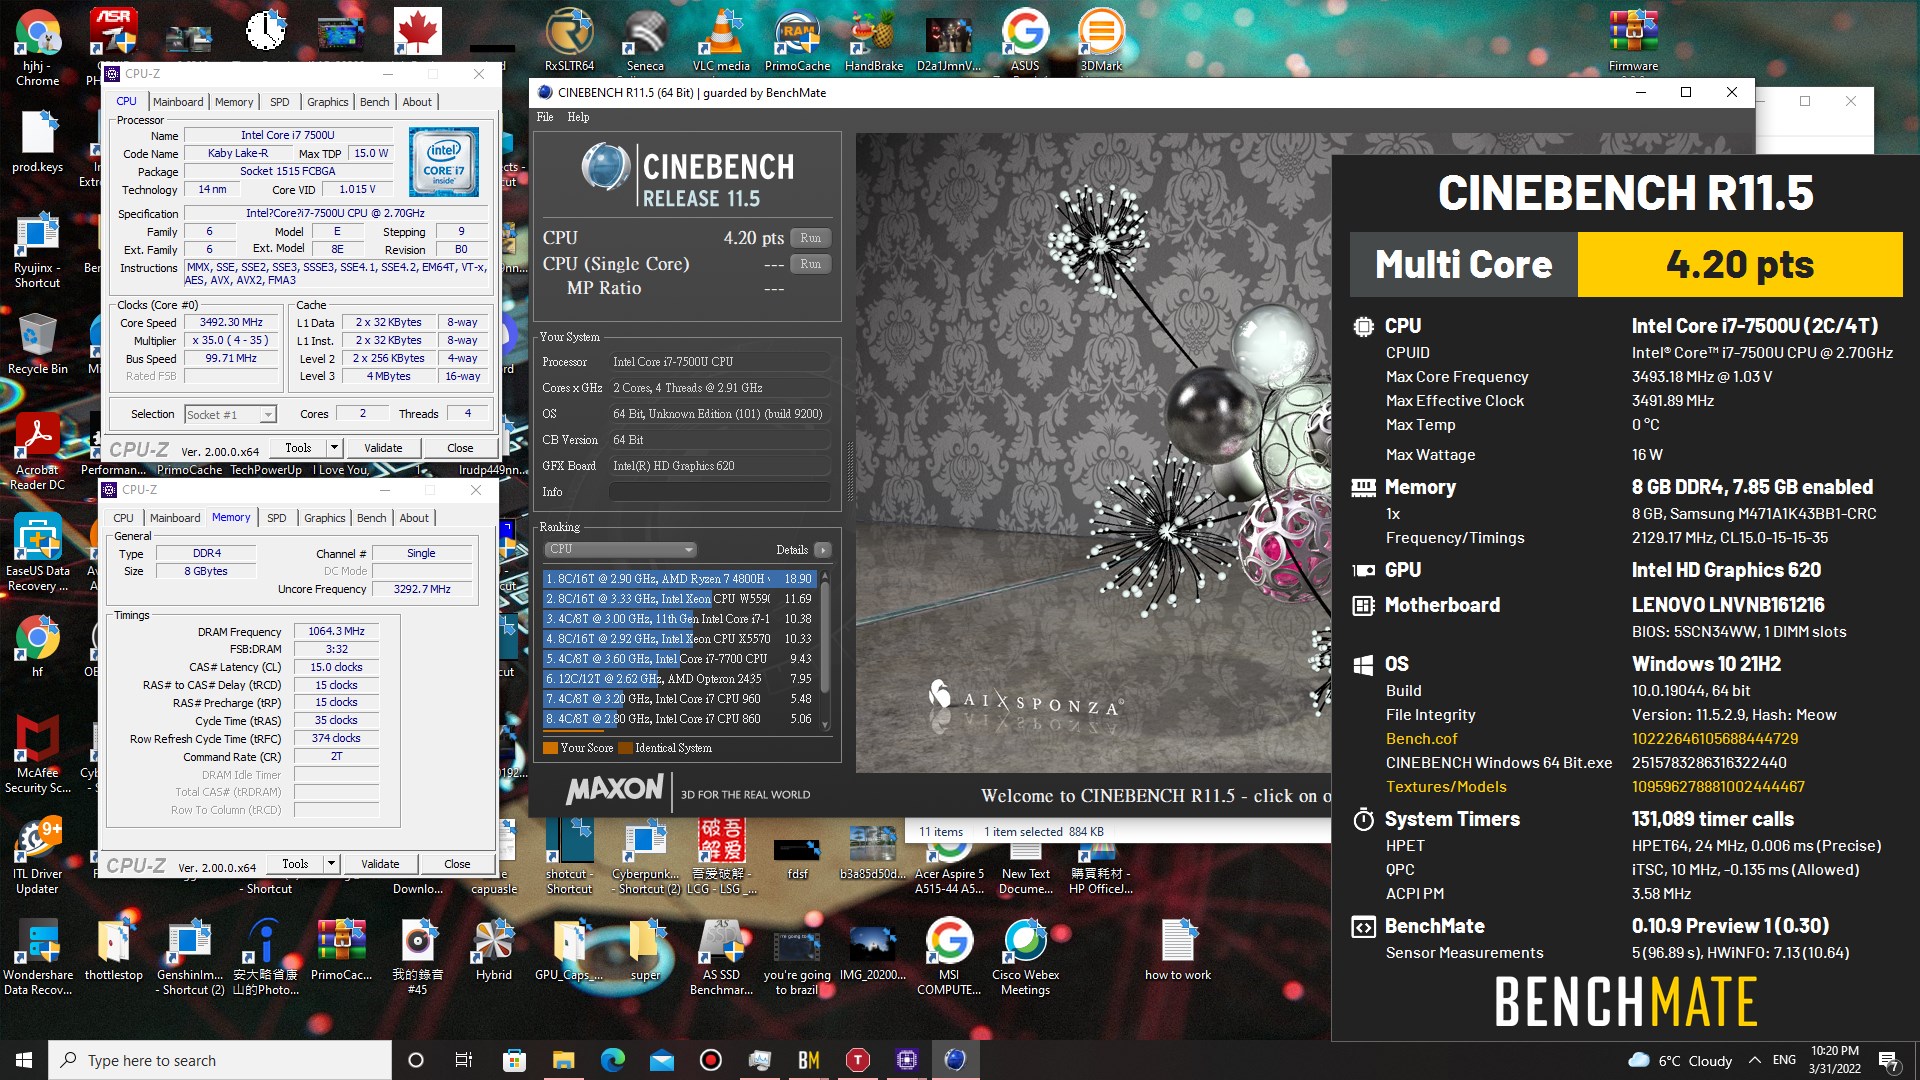Select ranking row 5 Intel Core i7-7700 CPU
This screenshot has height=1080, width=1920.
coord(680,659)
